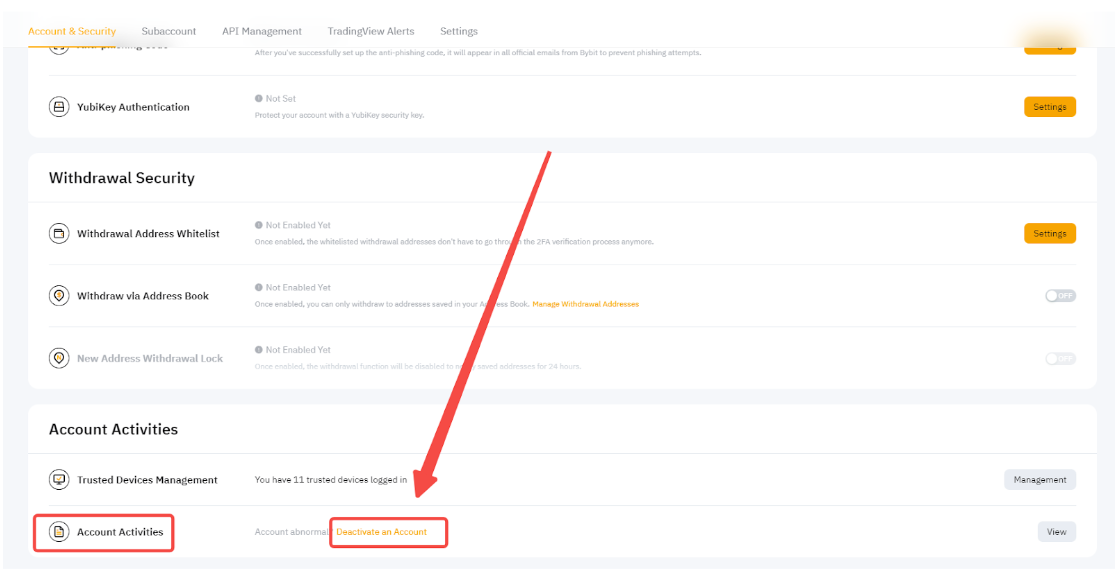Click the YubiKey Authentication icon
Screen dimensions: 1118x570
coord(59,107)
